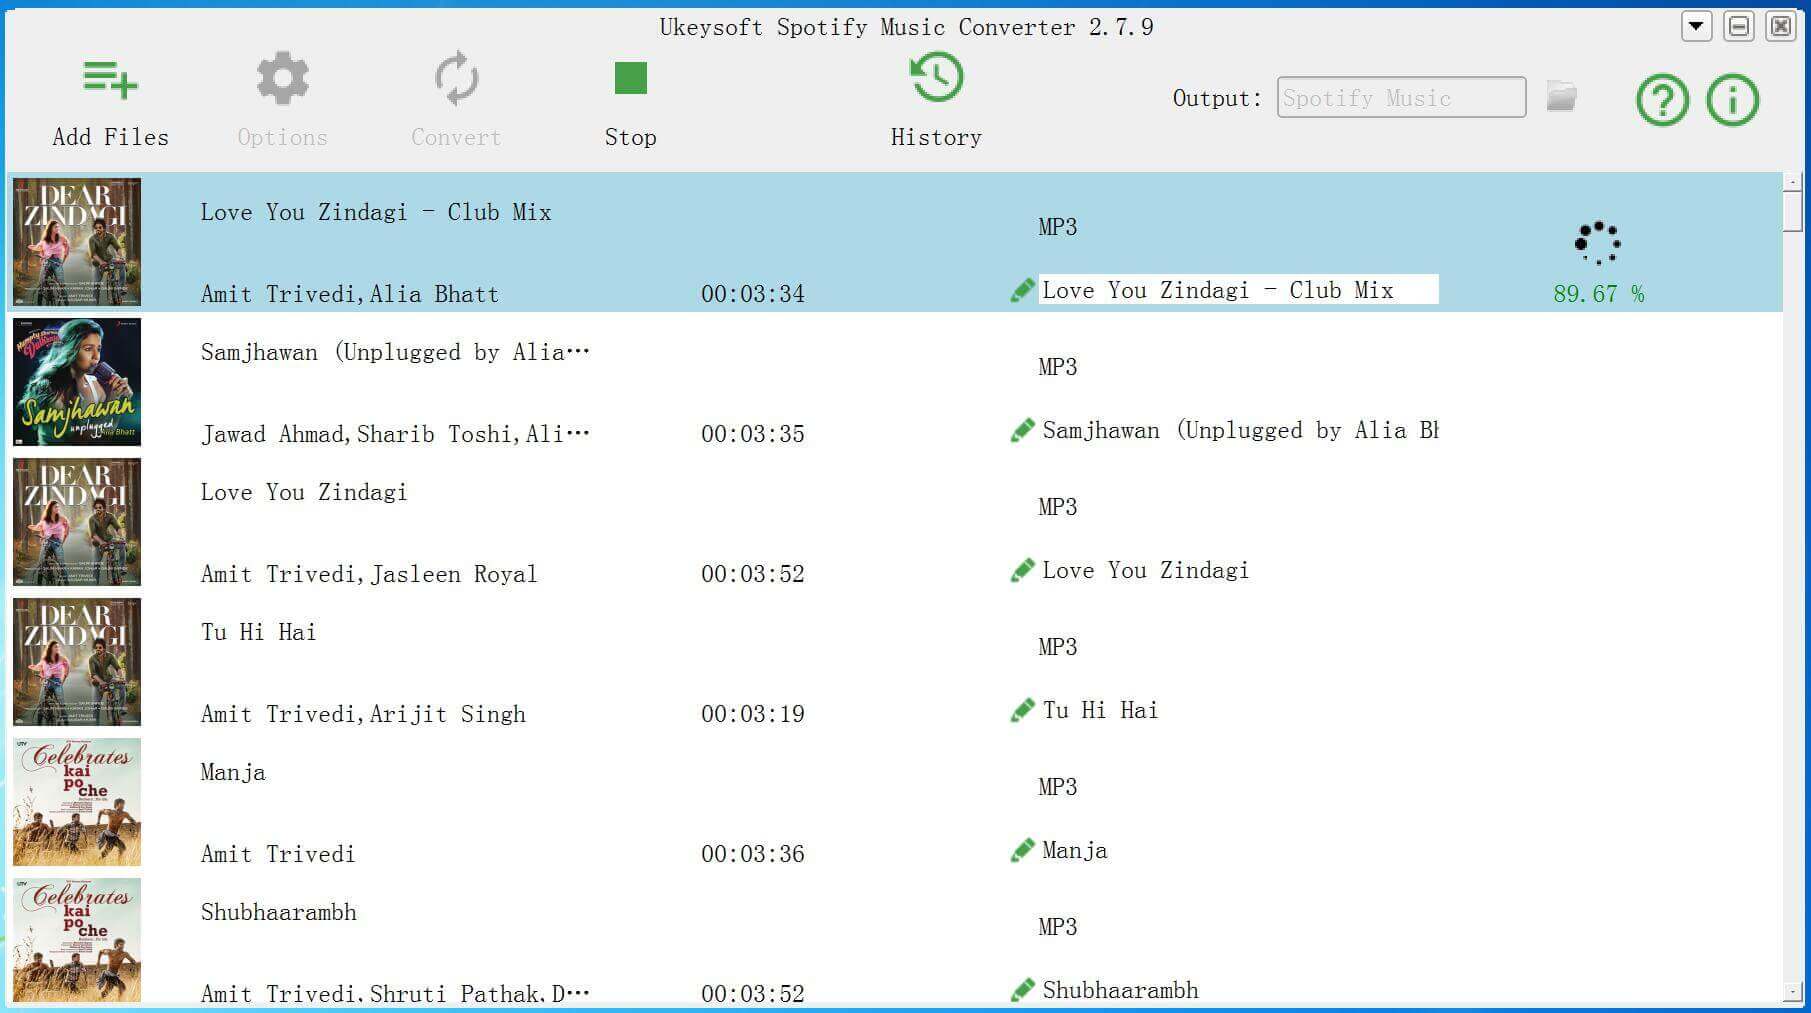Open the Help question mark icon
The image size is (1811, 1013).
tap(1662, 100)
